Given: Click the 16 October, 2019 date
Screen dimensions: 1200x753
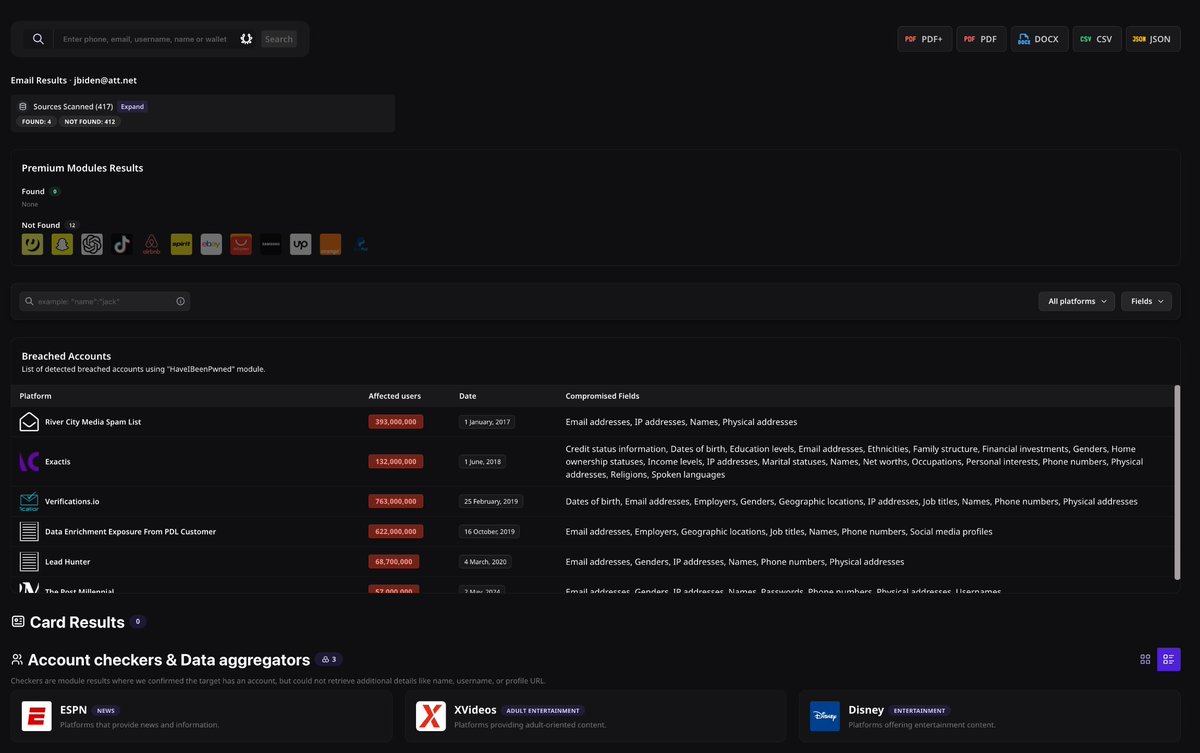Looking at the screenshot, I should 490,532.
